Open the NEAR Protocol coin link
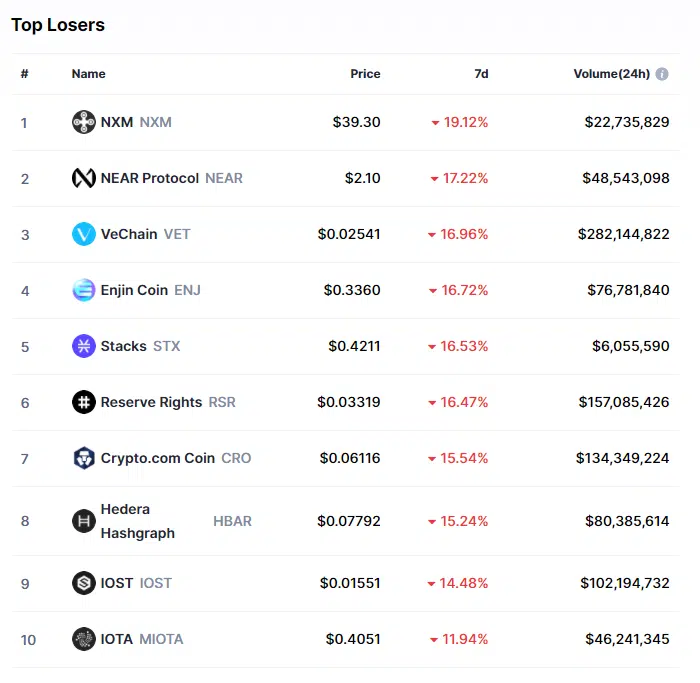Viewport: 700px width, 683px height. pos(150,178)
